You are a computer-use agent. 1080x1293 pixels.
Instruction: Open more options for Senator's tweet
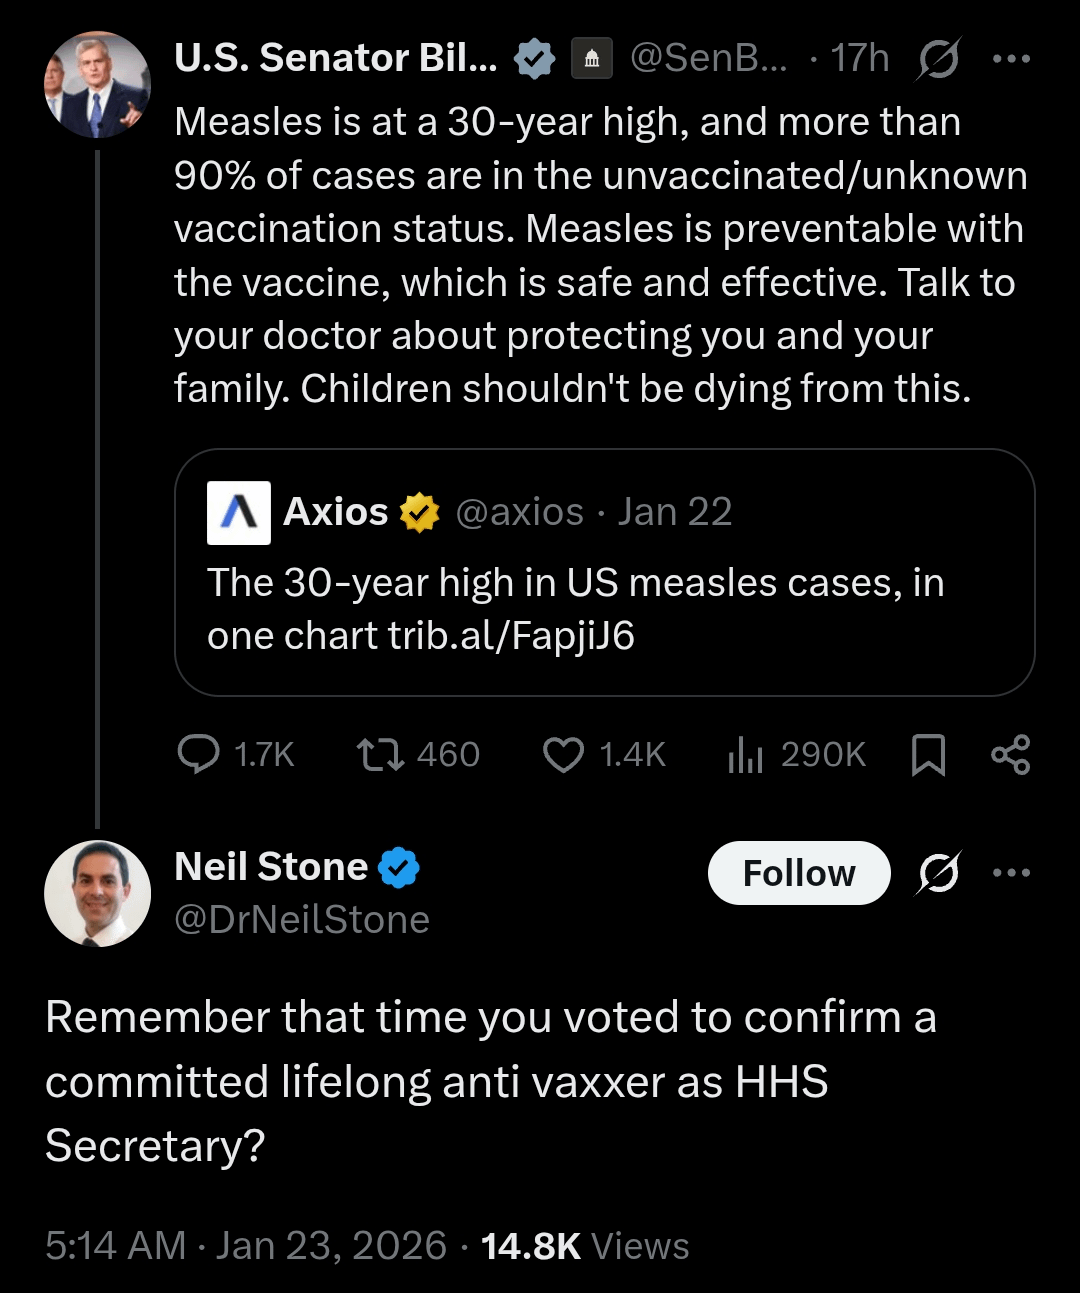pos(1011,59)
